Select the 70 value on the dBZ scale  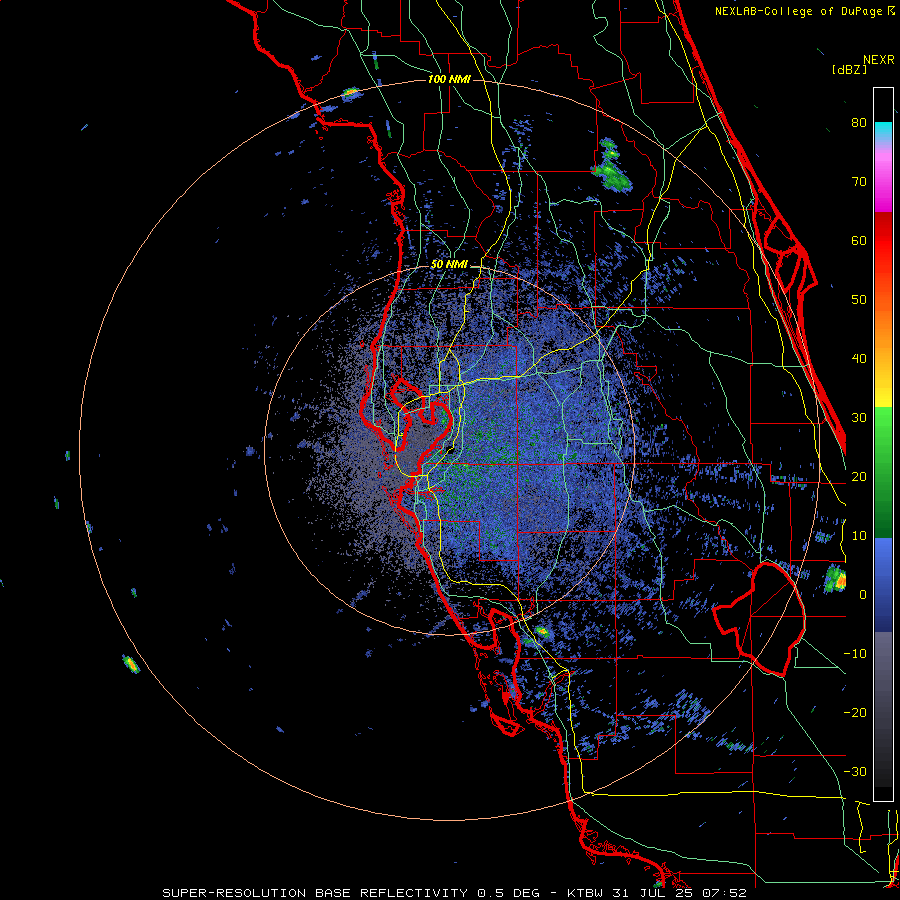(859, 181)
